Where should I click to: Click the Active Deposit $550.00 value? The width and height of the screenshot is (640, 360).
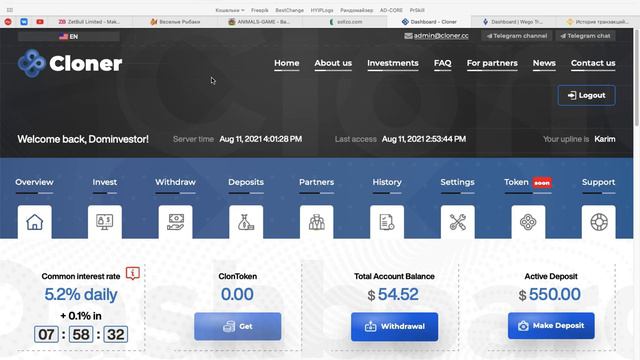coord(549,294)
